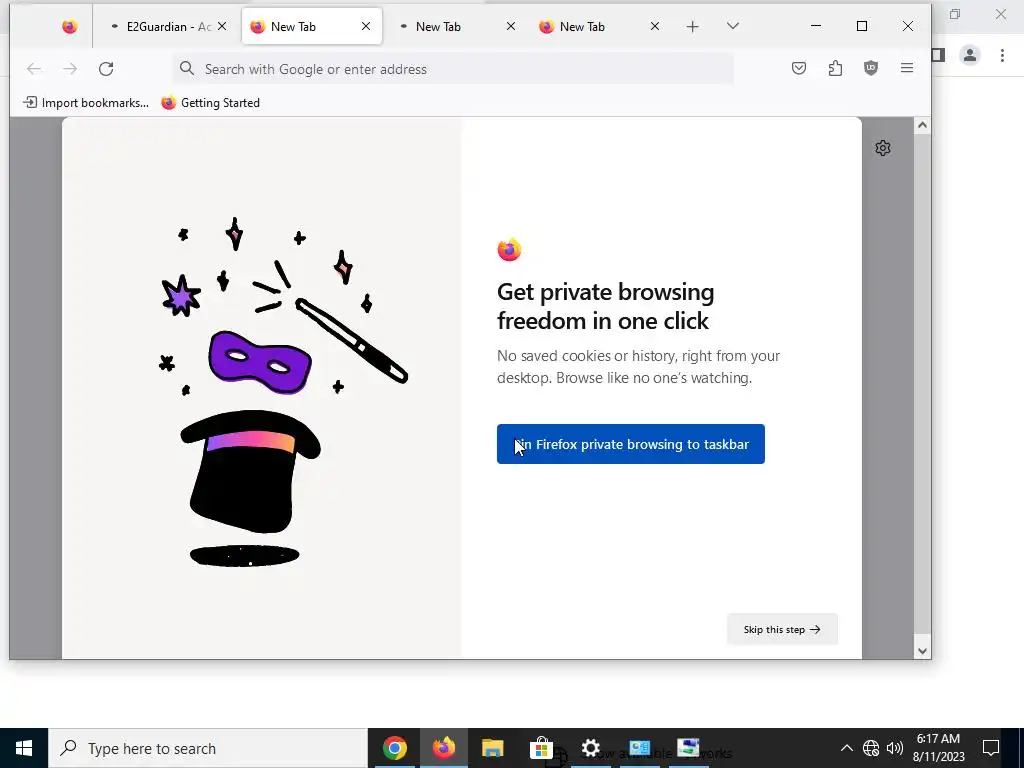
Task: Click the Type here to search taskbar box
Action: [x=208, y=748]
